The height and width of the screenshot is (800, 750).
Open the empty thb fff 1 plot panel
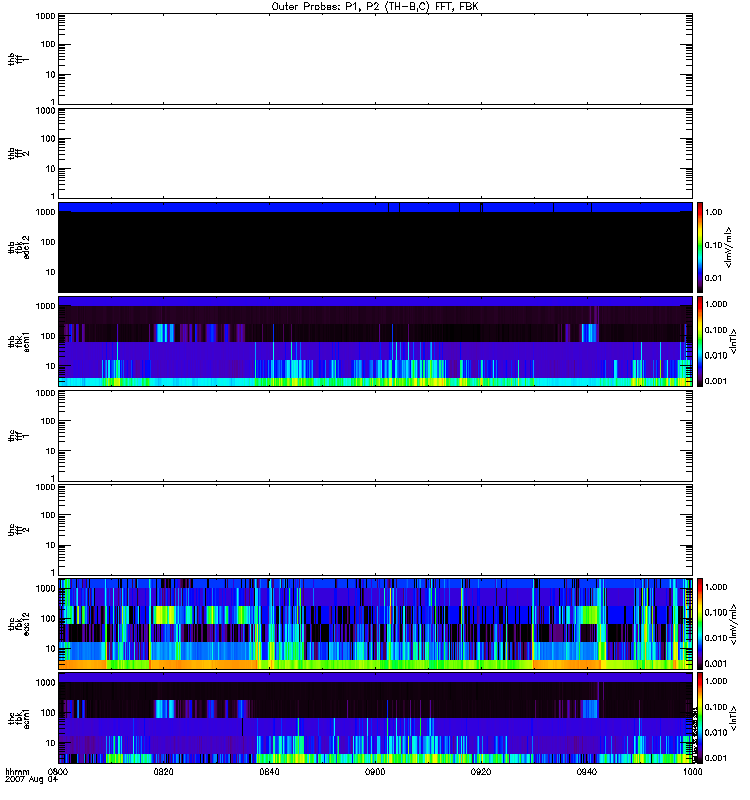375,59
